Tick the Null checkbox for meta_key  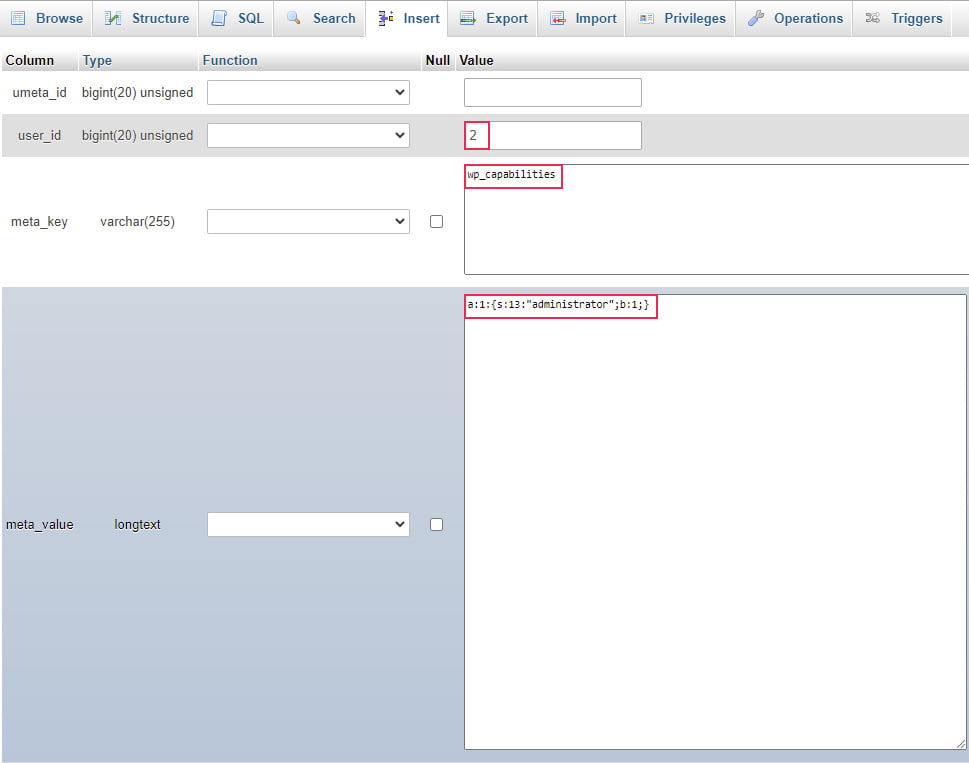coord(436,221)
